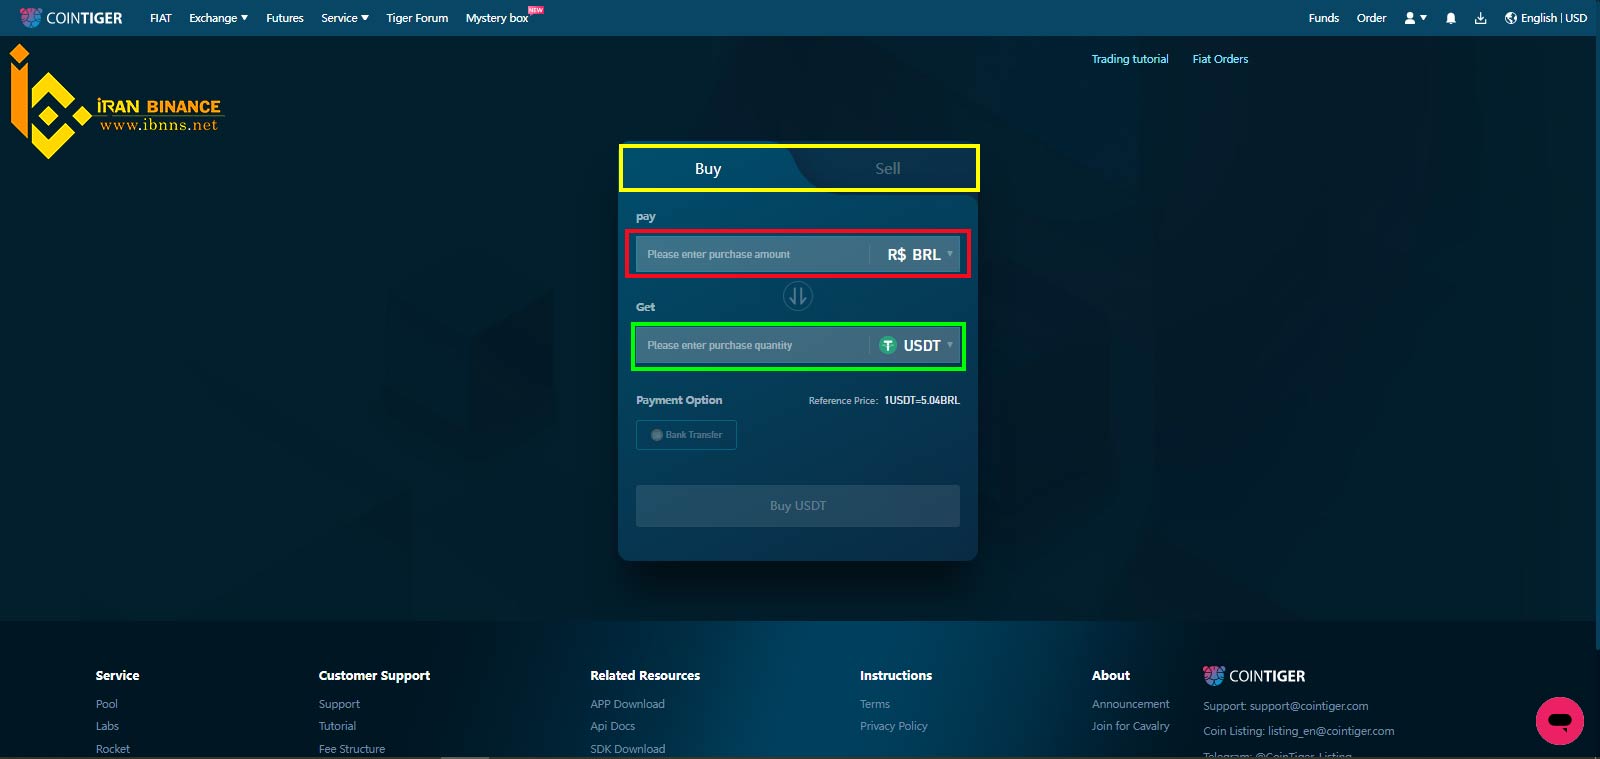
Task: Open the Mystery box page
Action: pyautogui.click(x=497, y=18)
